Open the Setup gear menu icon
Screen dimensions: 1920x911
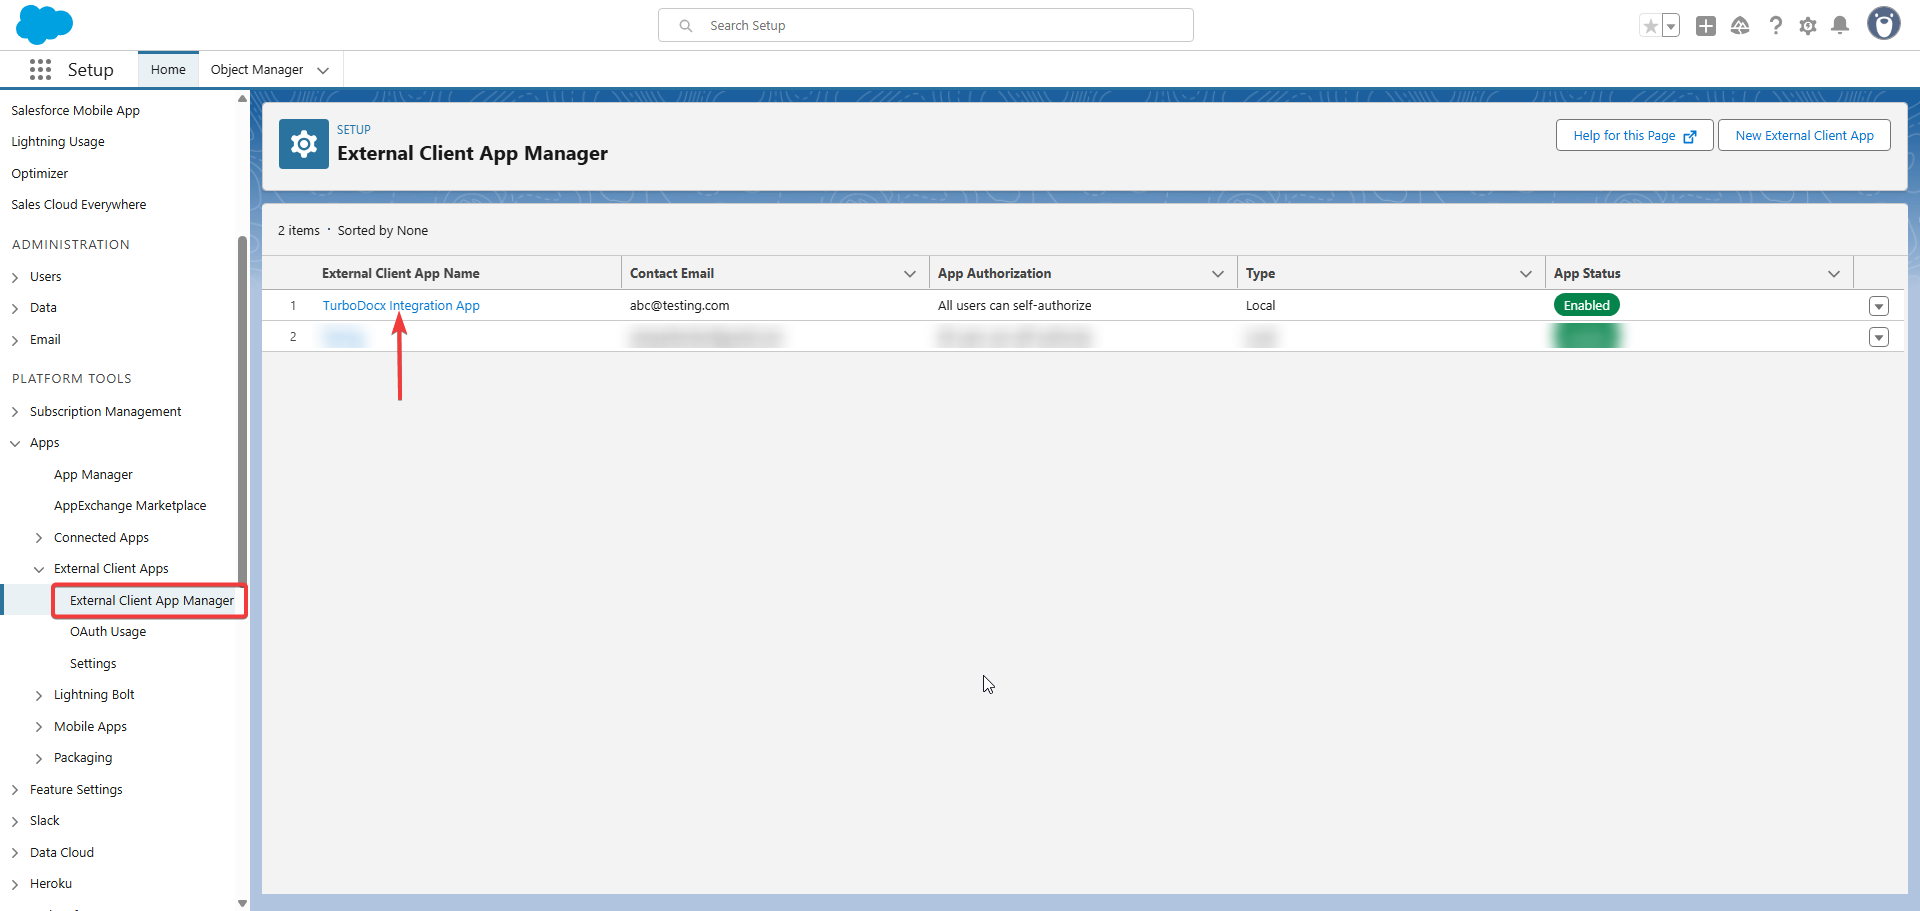(x=1808, y=26)
